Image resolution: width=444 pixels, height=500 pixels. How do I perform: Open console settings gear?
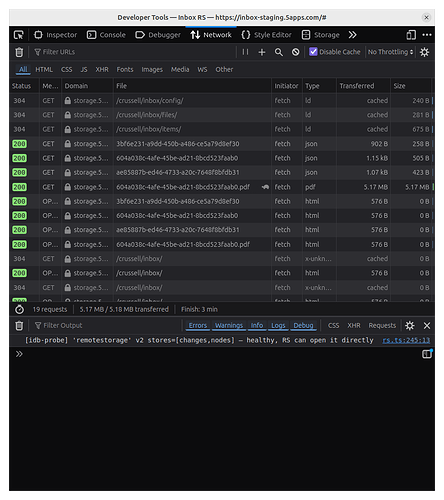410,325
